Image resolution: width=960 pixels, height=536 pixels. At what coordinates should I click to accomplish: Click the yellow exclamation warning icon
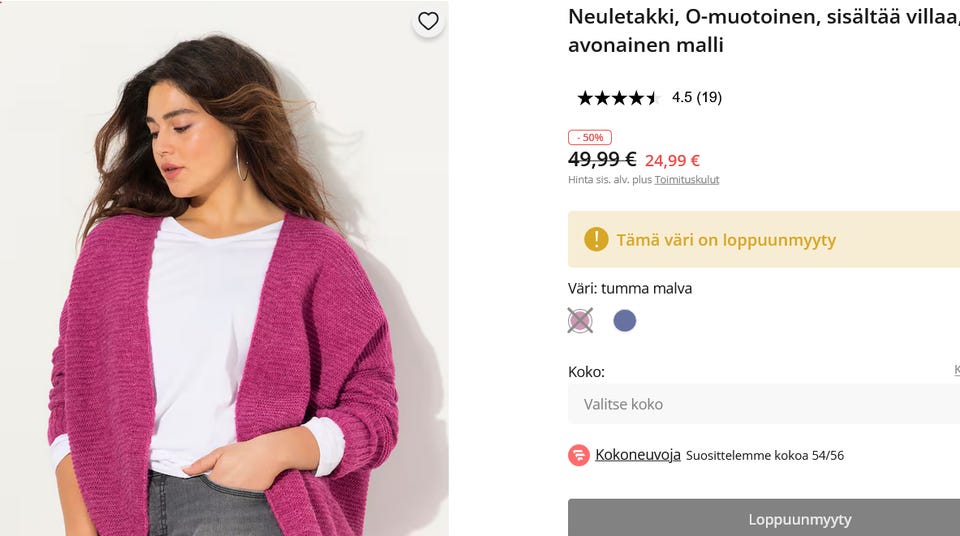(x=596, y=239)
